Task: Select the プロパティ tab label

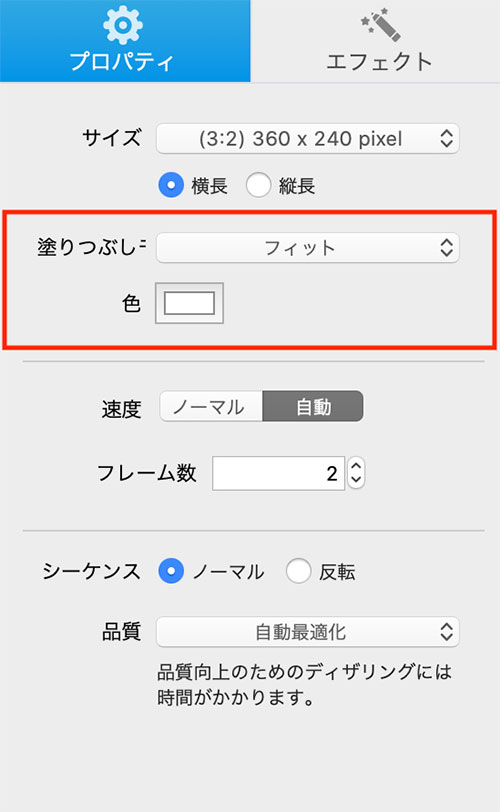Action: click(x=122, y=62)
